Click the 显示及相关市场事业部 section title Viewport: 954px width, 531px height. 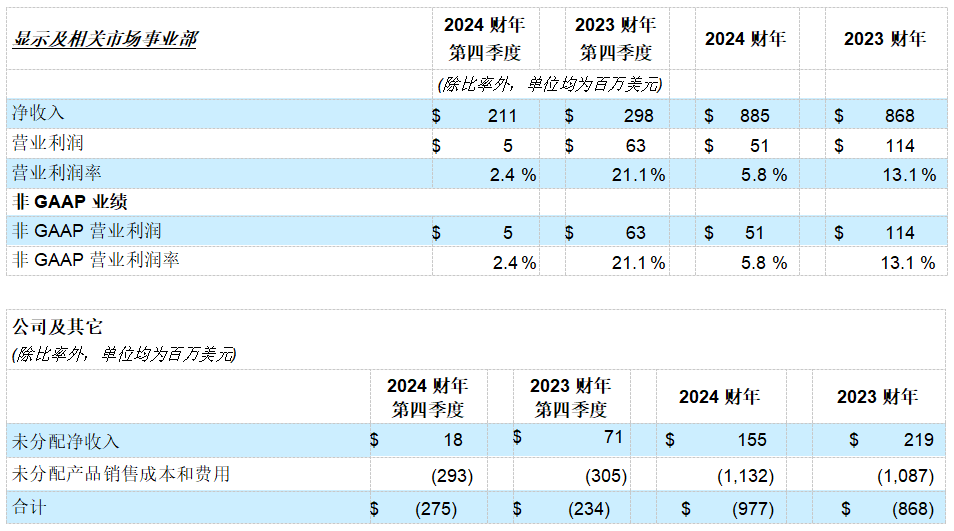104,39
